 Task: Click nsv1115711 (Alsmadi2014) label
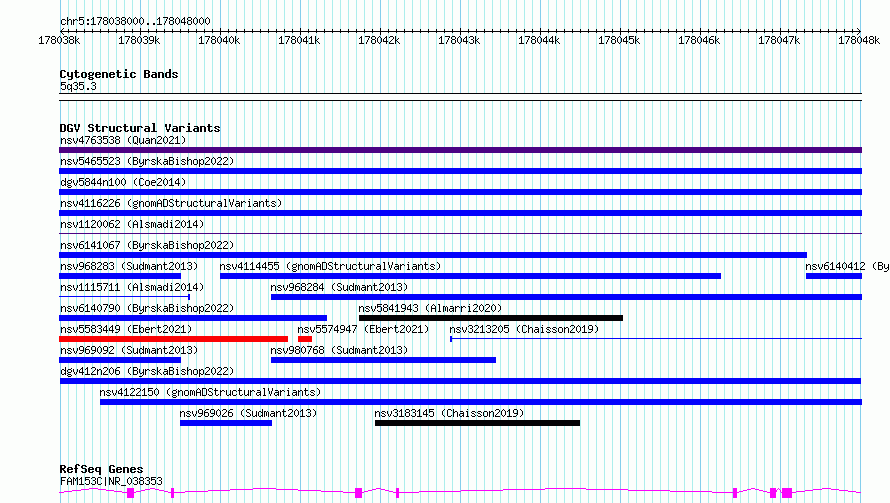click(132, 287)
